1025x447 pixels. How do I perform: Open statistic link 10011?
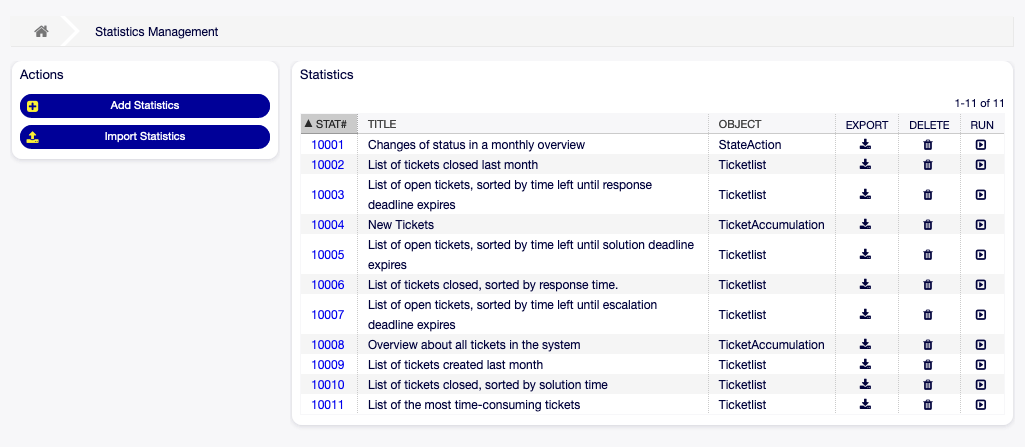click(328, 405)
